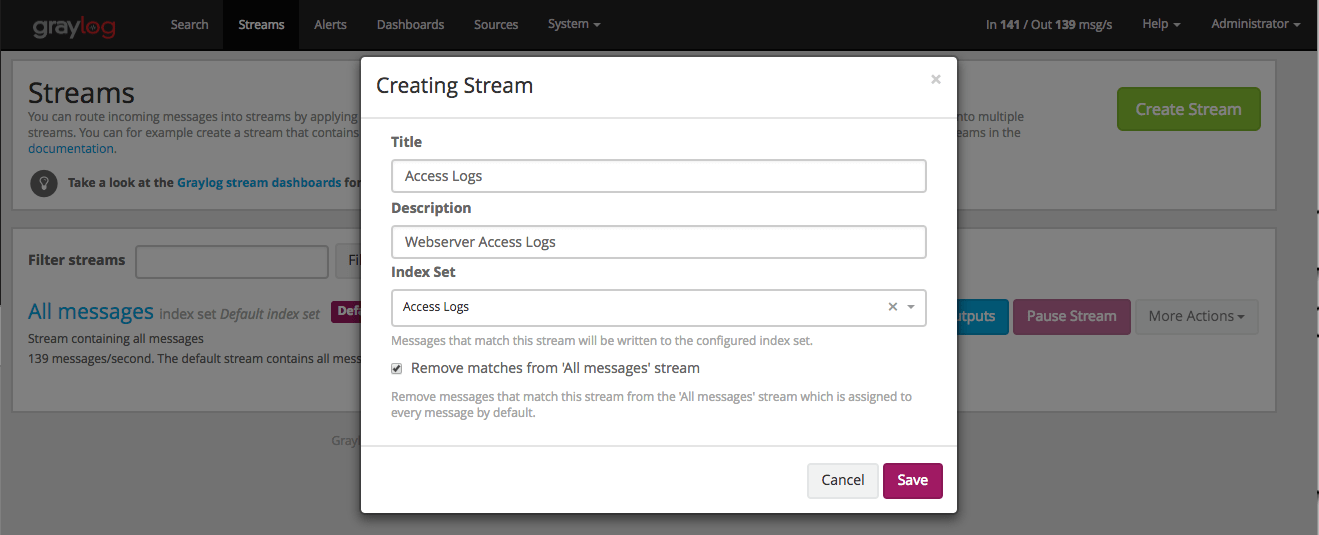
Task: Click the 'Index Set' field label
Action: [423, 272]
